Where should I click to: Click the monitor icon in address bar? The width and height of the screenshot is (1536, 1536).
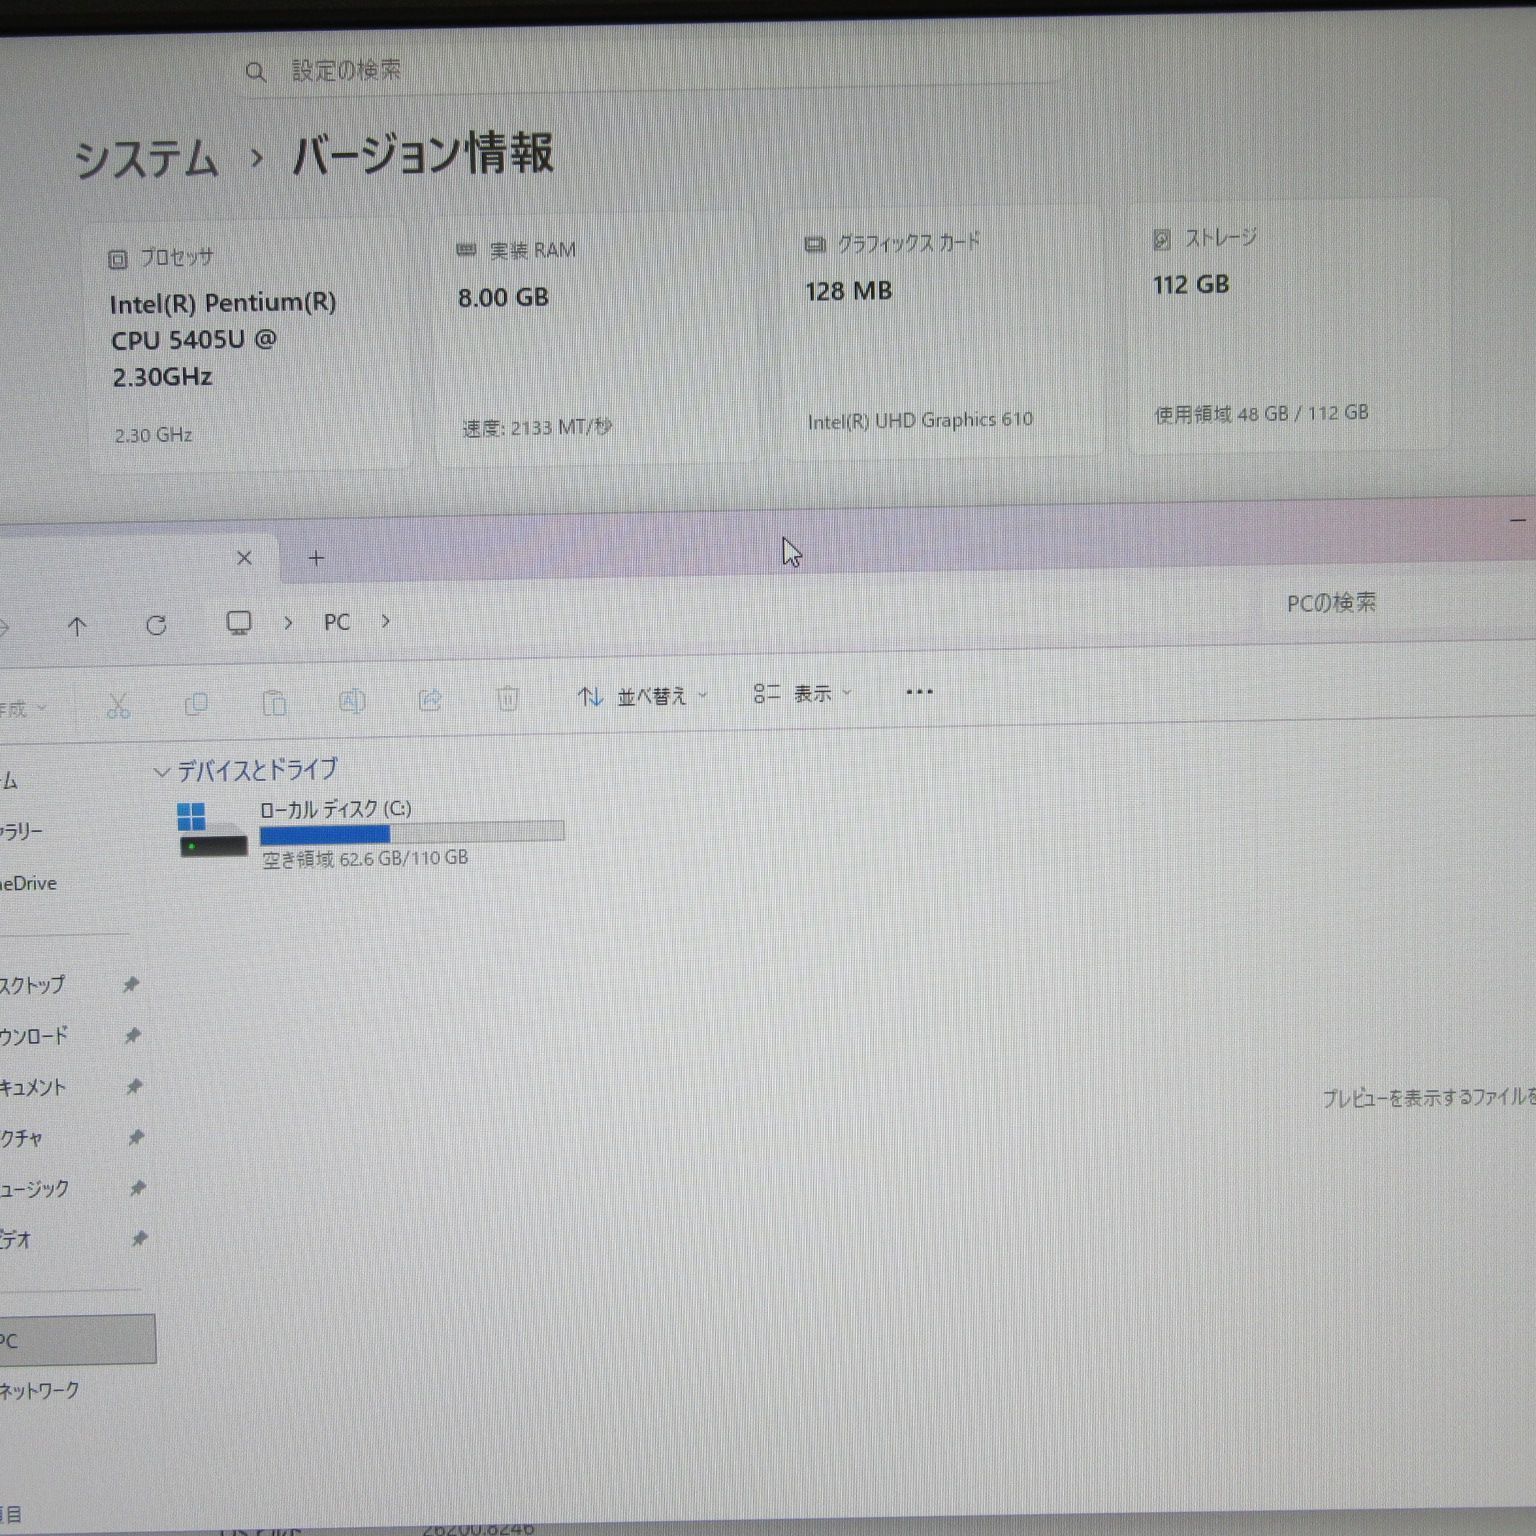coord(238,623)
